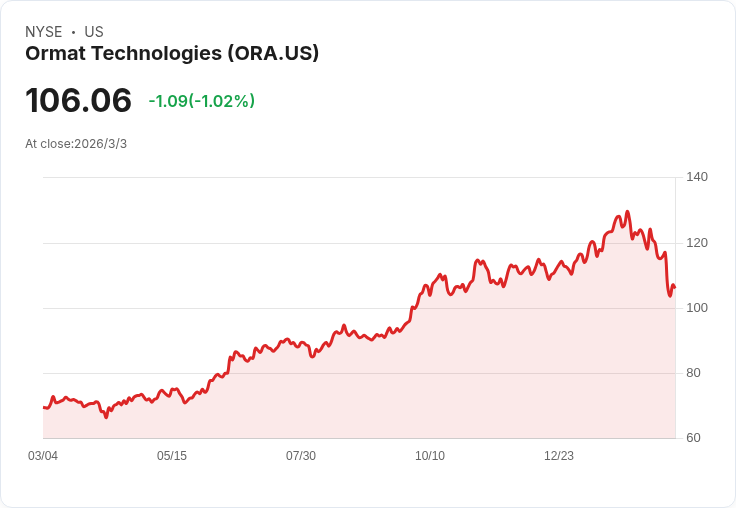This screenshot has height=508, width=736.
Task: Click the 100 label on the price axis
Action: click(697, 308)
